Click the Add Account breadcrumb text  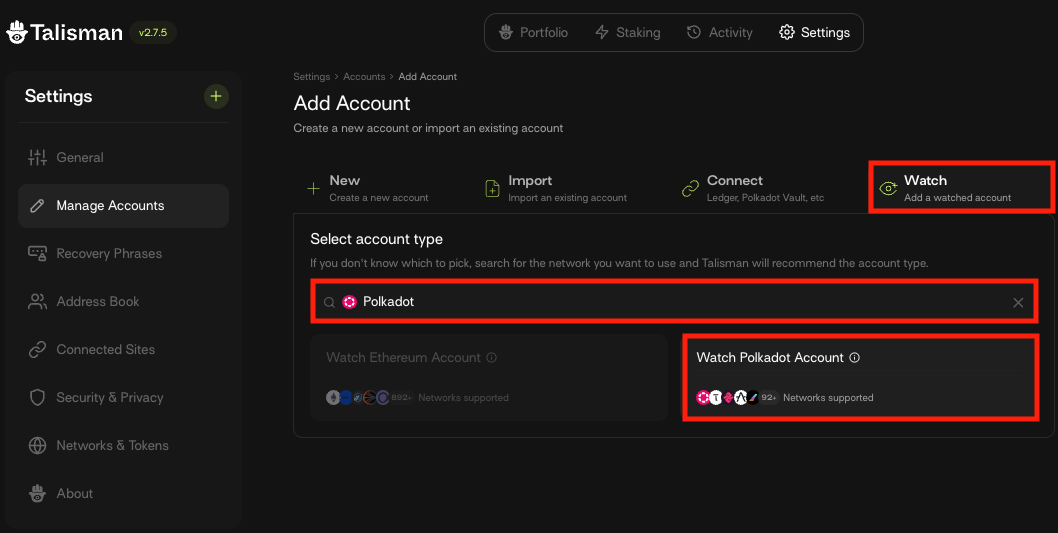(x=428, y=77)
